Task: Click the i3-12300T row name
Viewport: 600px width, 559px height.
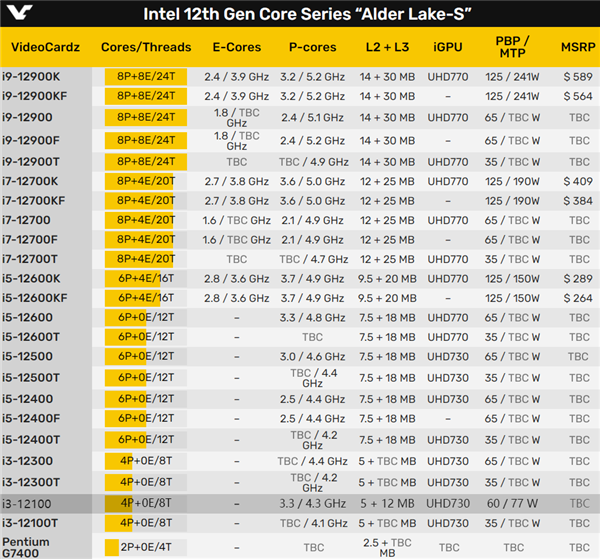Action: [31, 482]
